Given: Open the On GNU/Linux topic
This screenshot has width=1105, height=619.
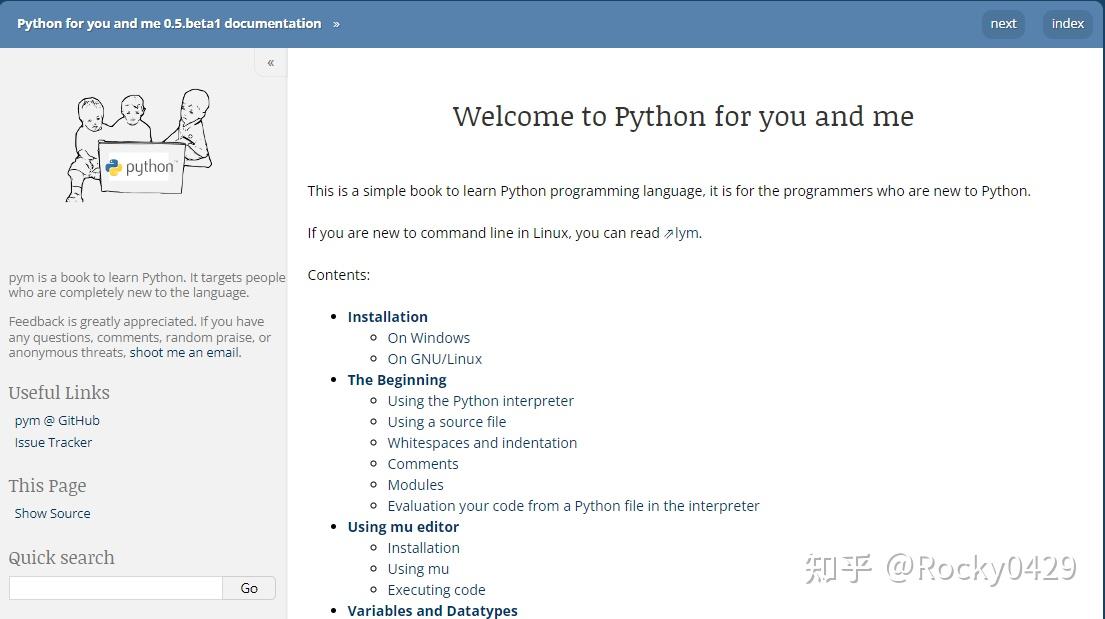Looking at the screenshot, I should (x=435, y=358).
